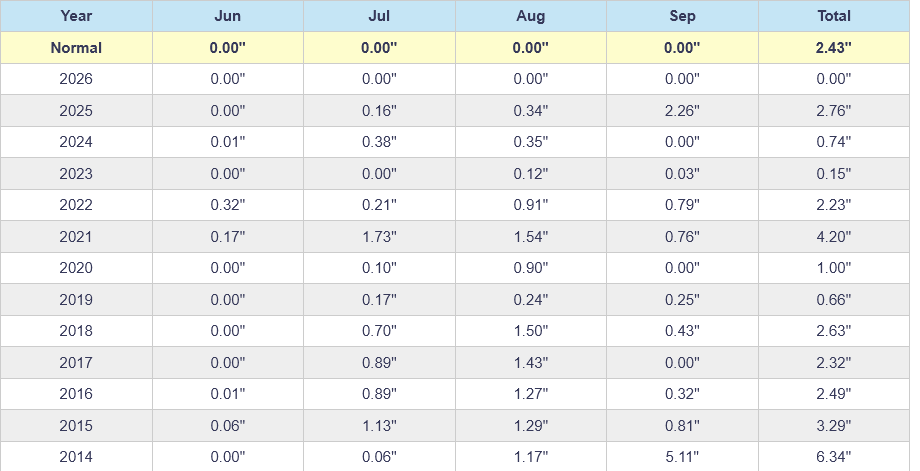Image resolution: width=920 pixels, height=471 pixels.
Task: Click the Jul column header
Action: 379,16
